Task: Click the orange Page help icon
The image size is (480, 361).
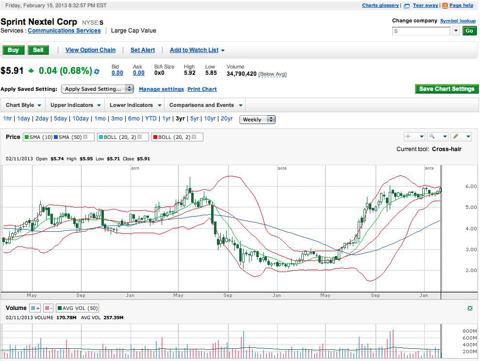Action: point(445,6)
